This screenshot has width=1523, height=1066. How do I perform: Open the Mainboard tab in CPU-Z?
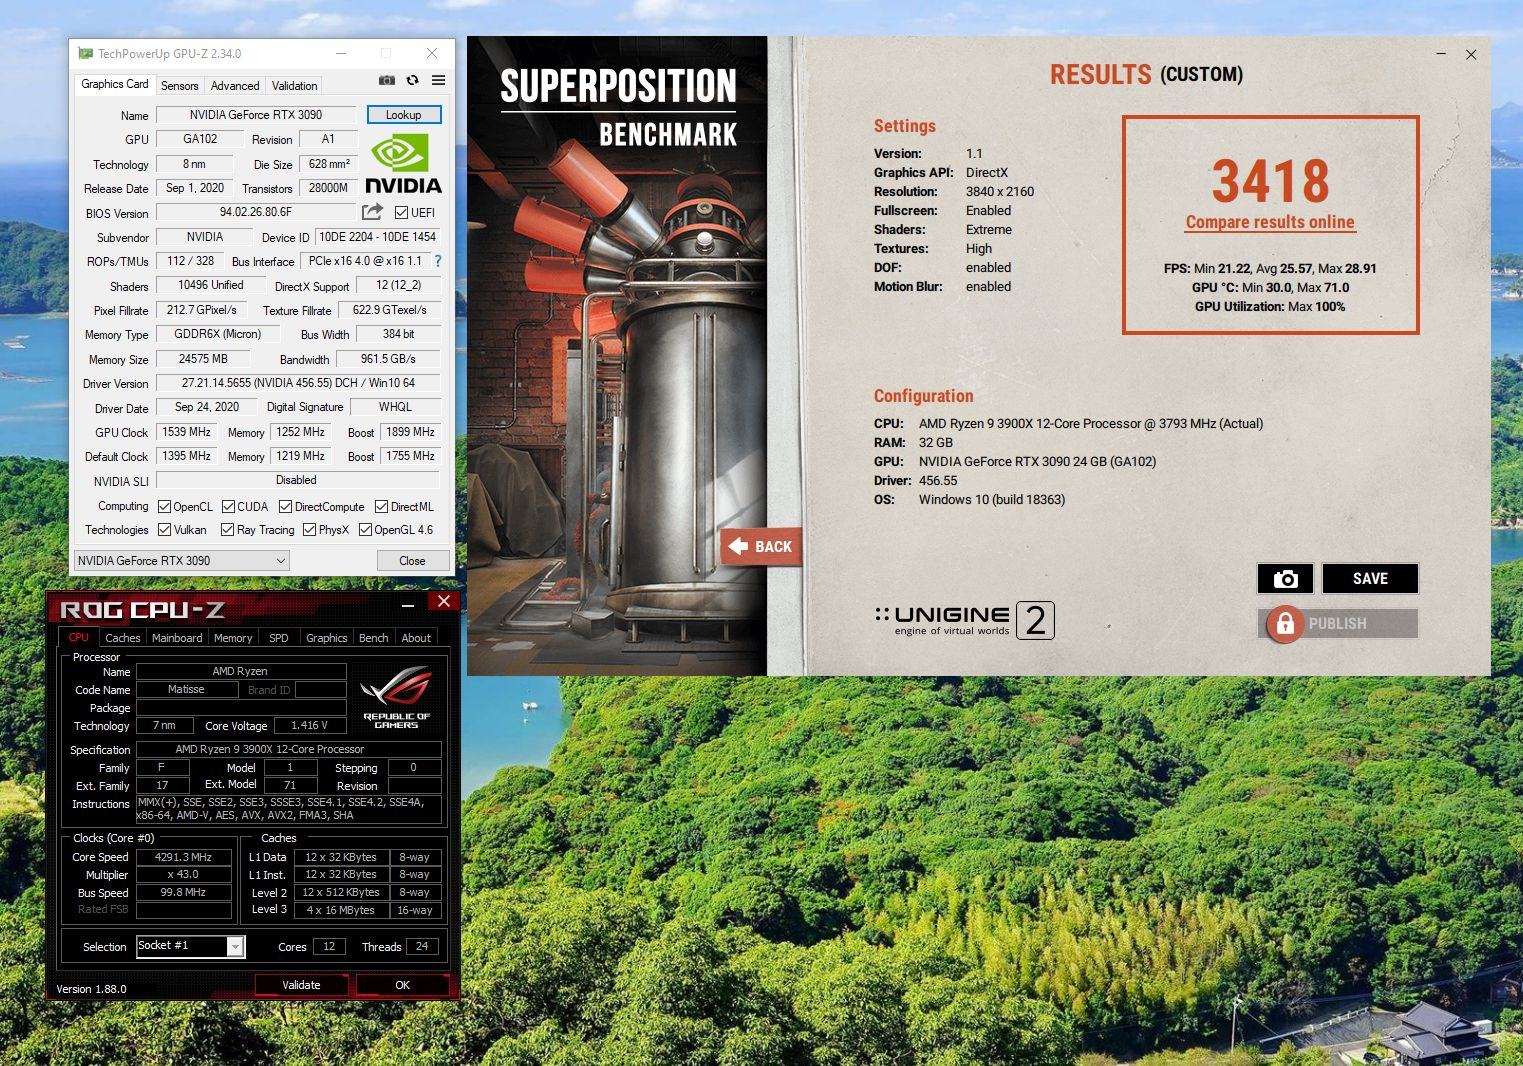pos(177,637)
